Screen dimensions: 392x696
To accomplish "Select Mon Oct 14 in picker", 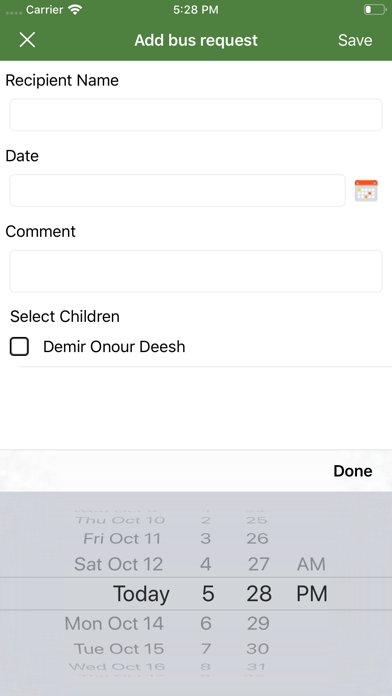I will point(114,624).
